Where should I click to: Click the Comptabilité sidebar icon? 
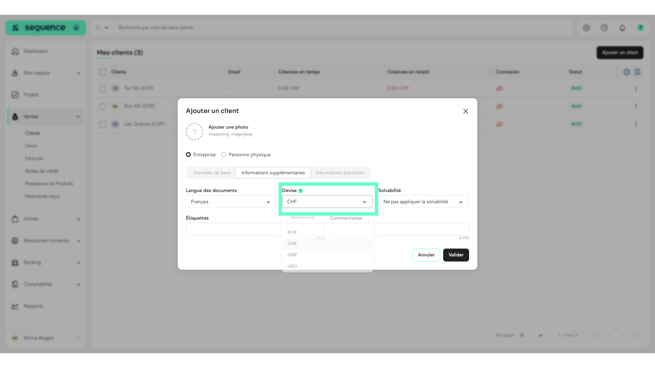pos(15,284)
